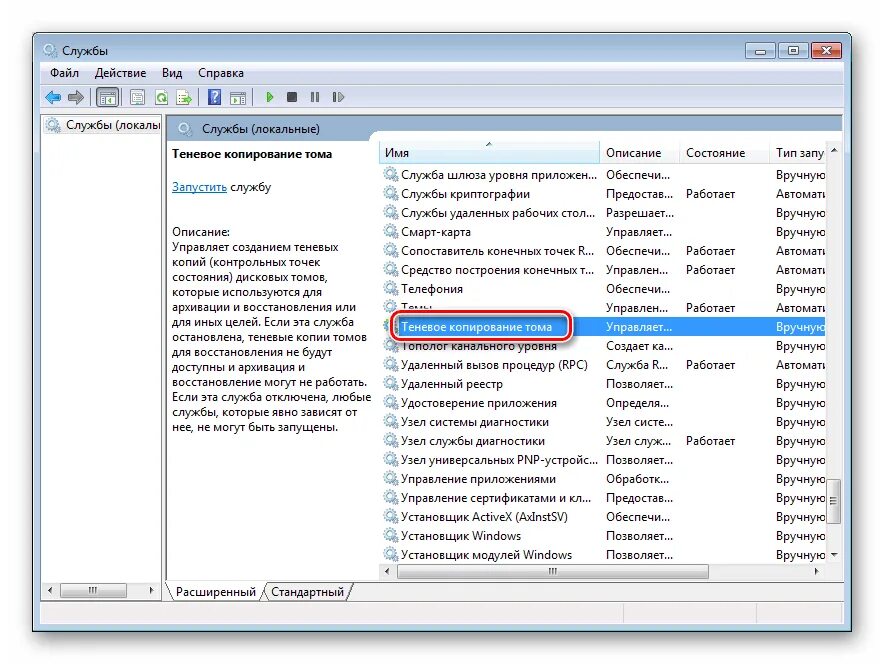Open the Файл menu
This screenshot has width=884, height=664.
click(x=64, y=73)
